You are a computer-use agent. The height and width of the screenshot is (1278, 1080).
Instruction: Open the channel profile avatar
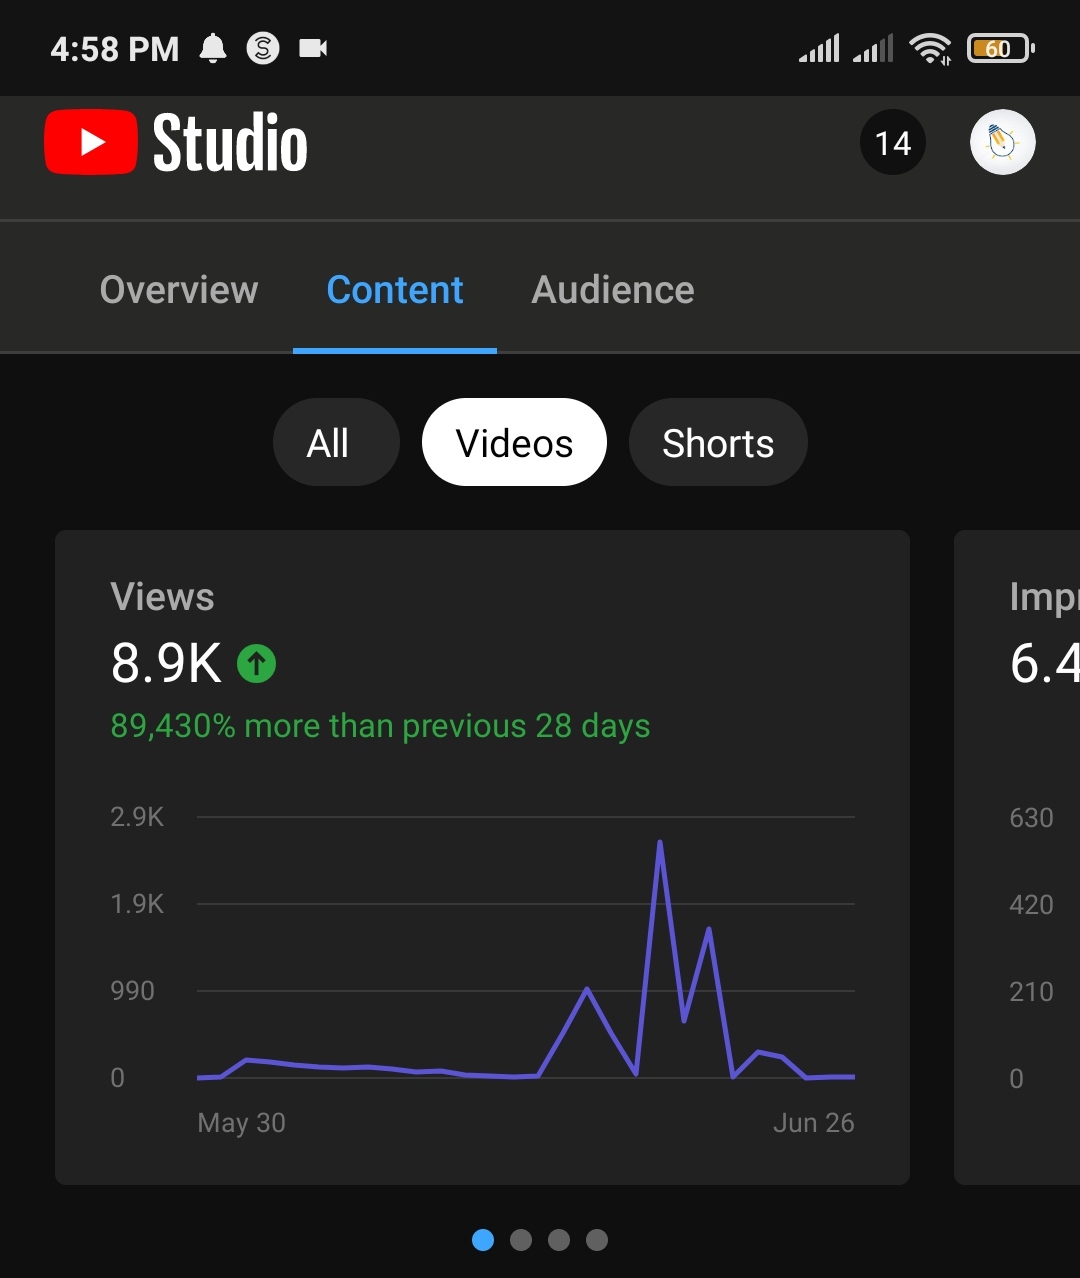pyautogui.click(x=1003, y=143)
